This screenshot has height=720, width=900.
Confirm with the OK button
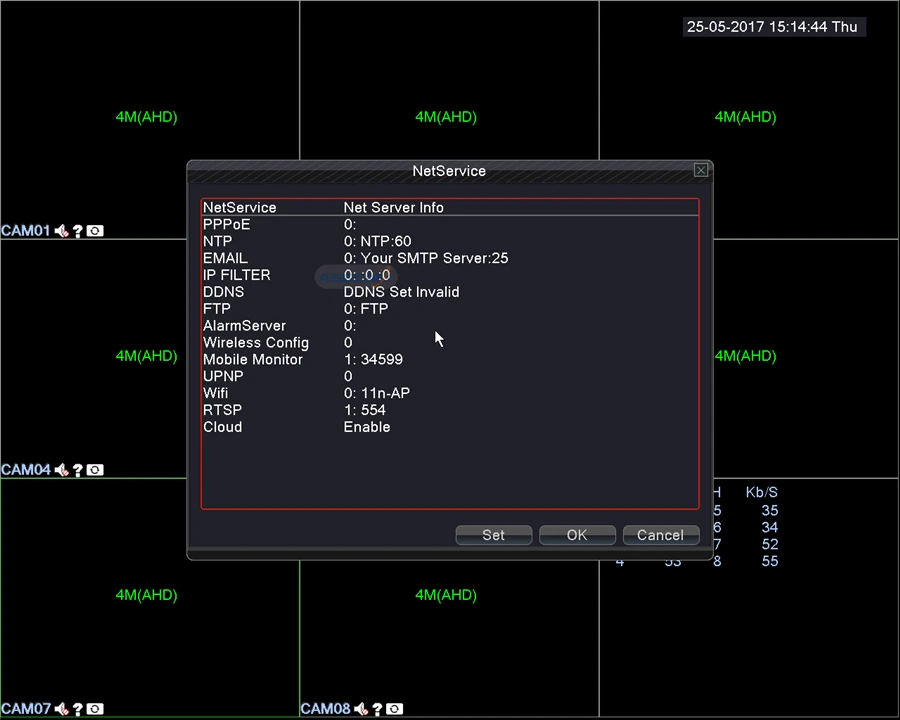[x=577, y=535]
